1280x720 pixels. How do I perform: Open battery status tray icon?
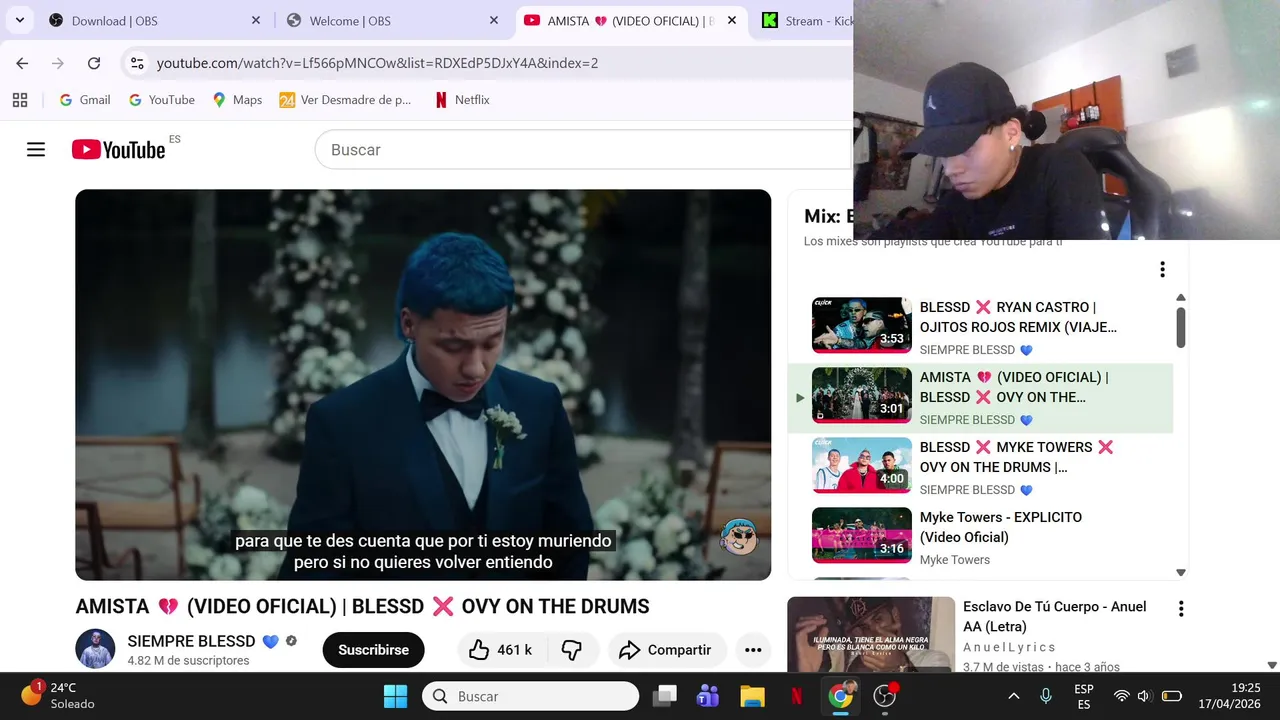click(1171, 696)
